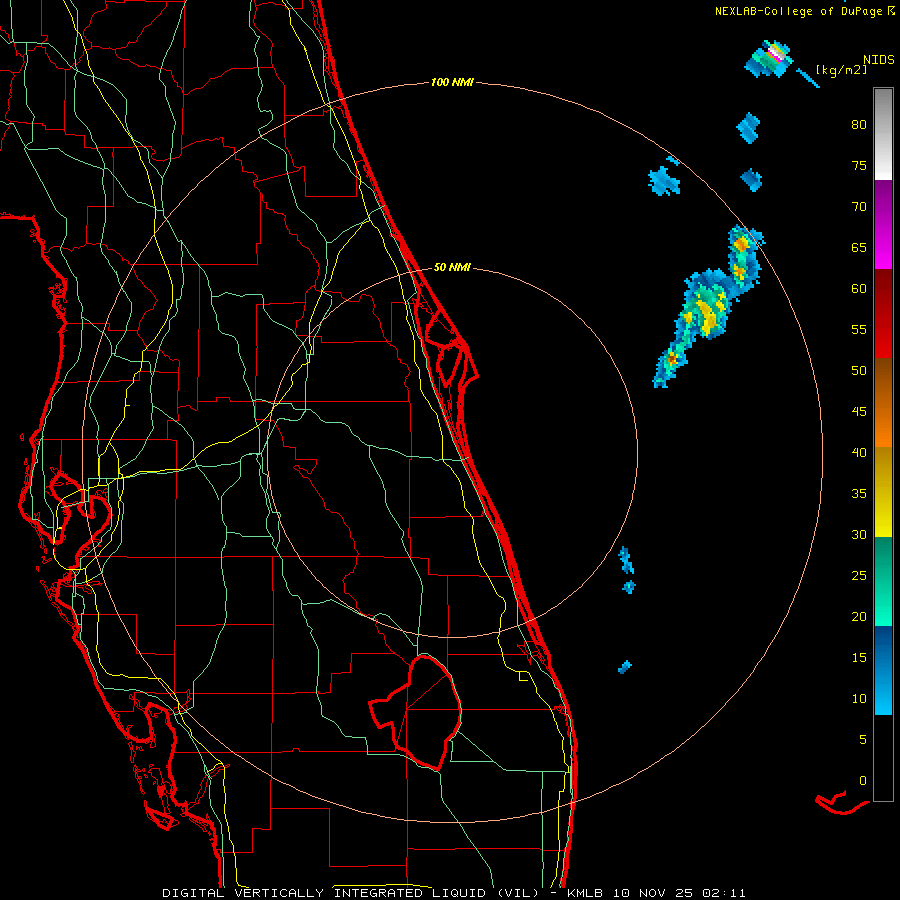
Task: Click the red segment of the color bar
Action: (883, 314)
